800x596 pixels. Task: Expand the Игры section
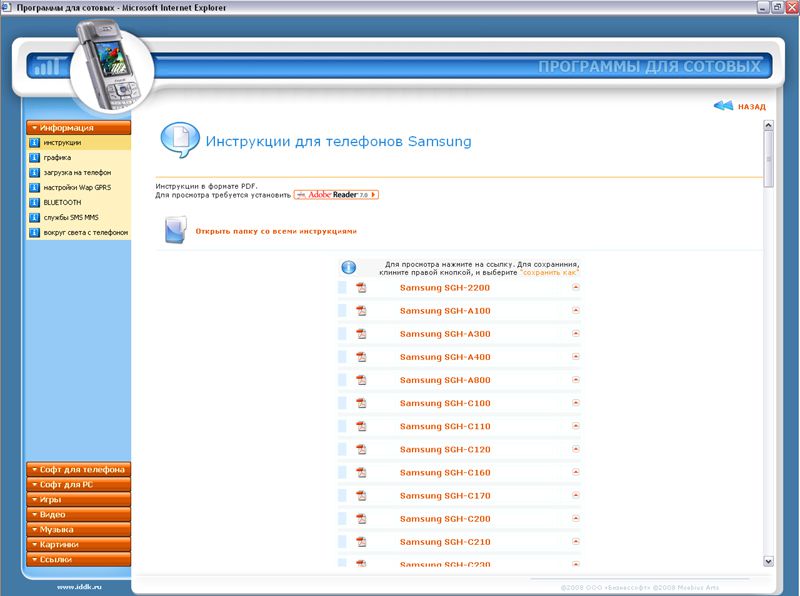tap(79, 499)
